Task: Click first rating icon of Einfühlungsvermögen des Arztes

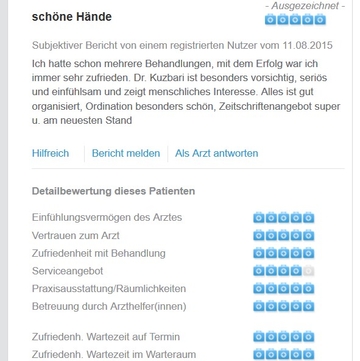Action: tap(259, 218)
